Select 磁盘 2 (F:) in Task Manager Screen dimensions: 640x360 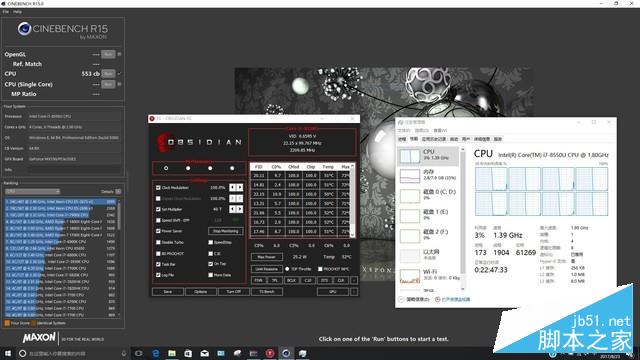coord(428,235)
